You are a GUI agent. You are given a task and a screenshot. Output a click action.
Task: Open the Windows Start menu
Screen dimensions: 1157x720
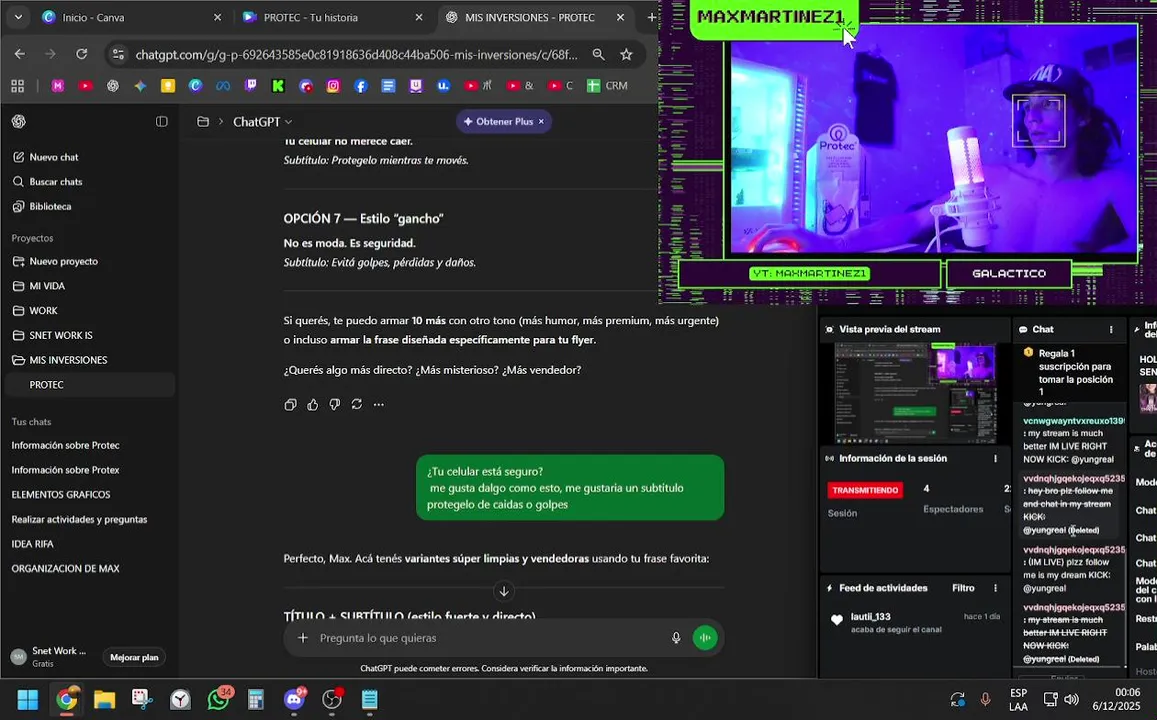point(28,699)
